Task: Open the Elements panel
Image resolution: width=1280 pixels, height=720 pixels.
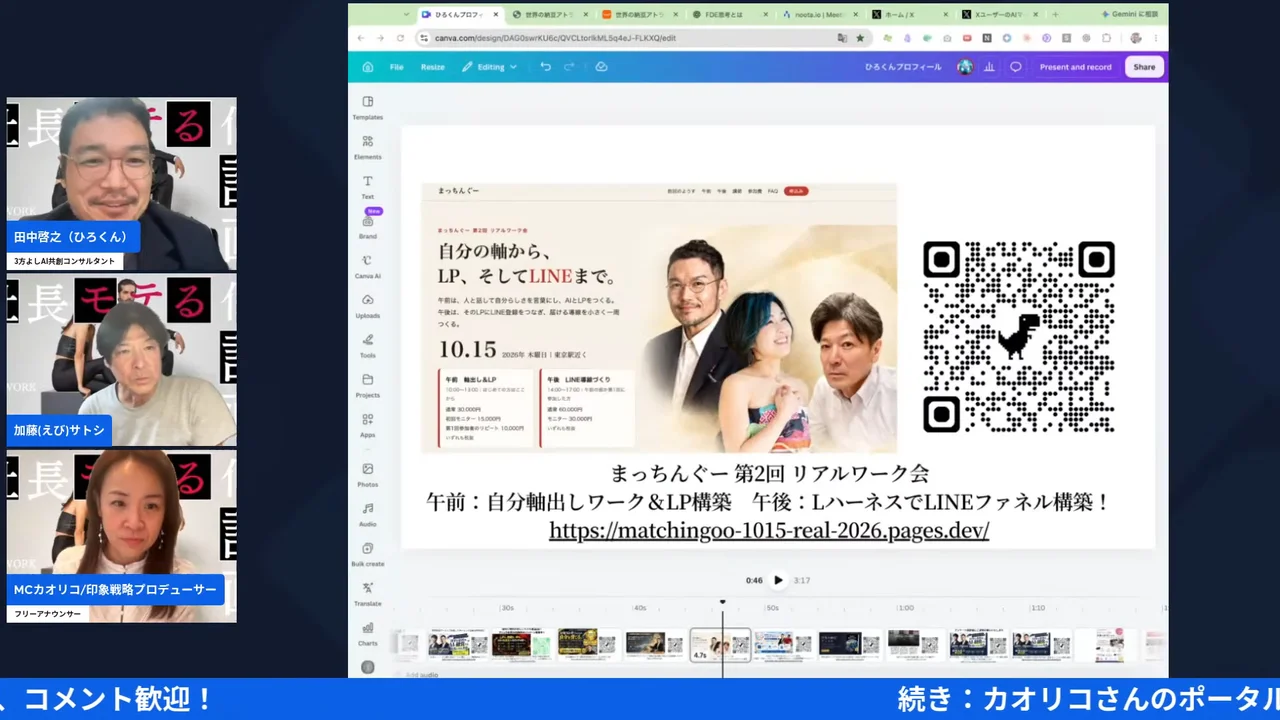Action: pyautogui.click(x=368, y=147)
